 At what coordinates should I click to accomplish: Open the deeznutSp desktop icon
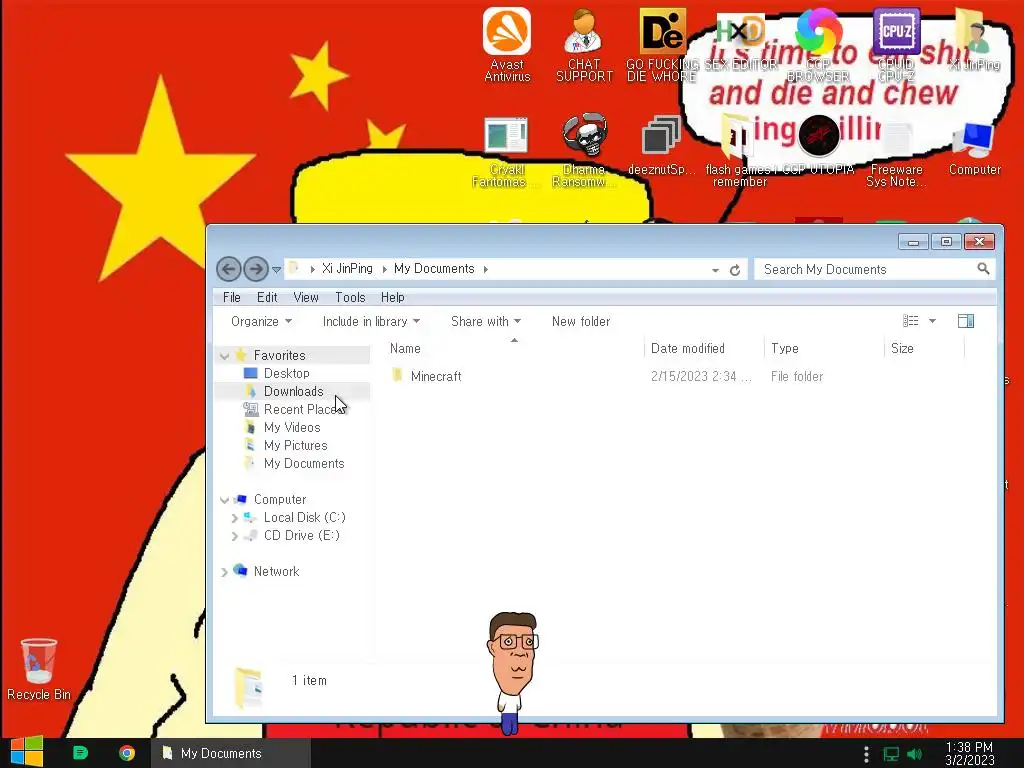coord(661,146)
